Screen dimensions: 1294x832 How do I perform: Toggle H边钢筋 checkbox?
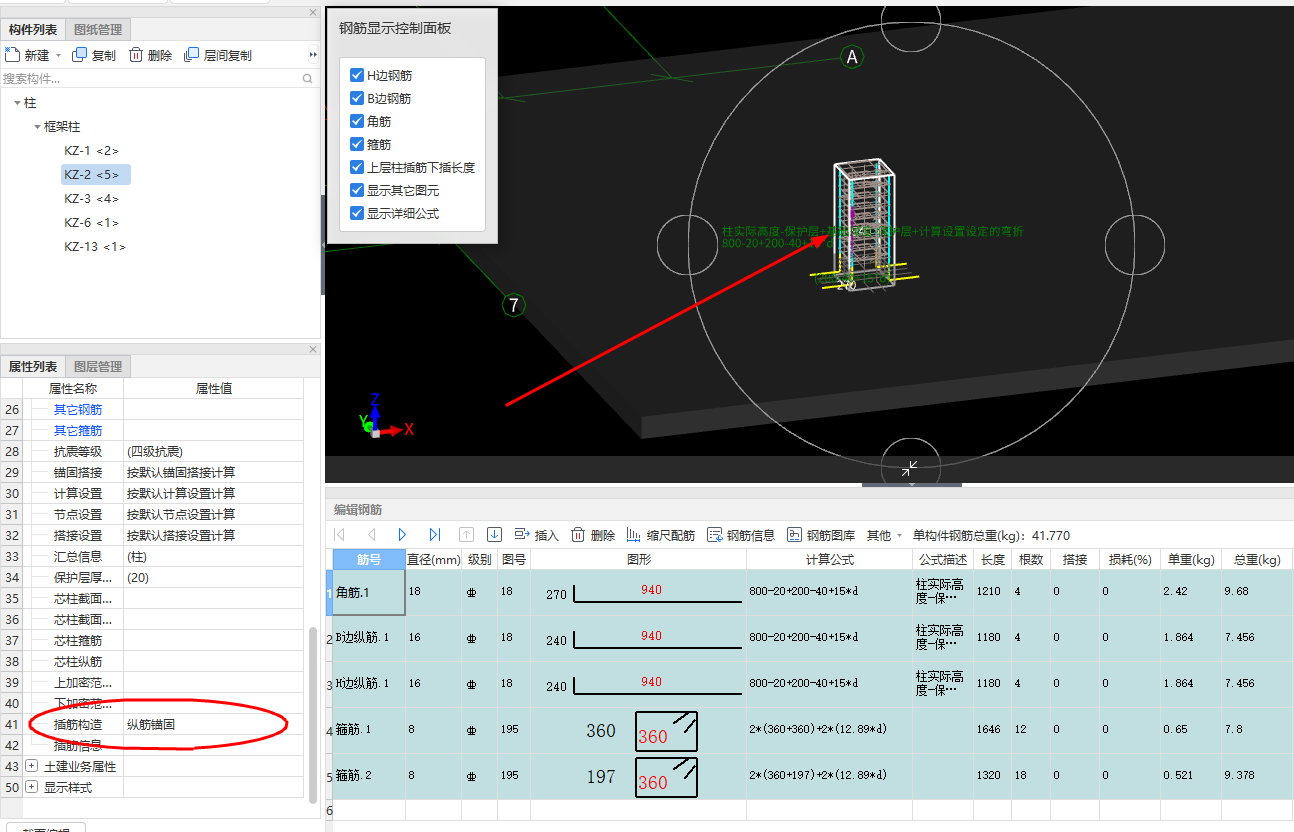(x=357, y=75)
